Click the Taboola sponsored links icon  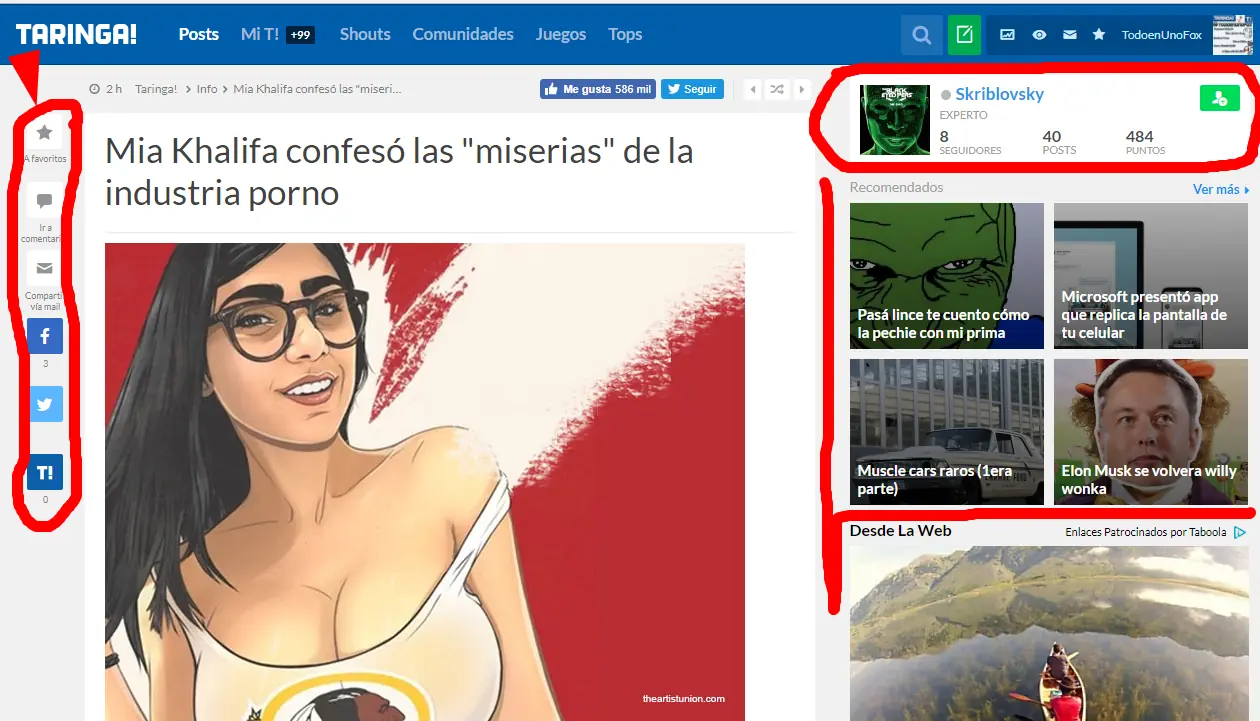click(1240, 532)
